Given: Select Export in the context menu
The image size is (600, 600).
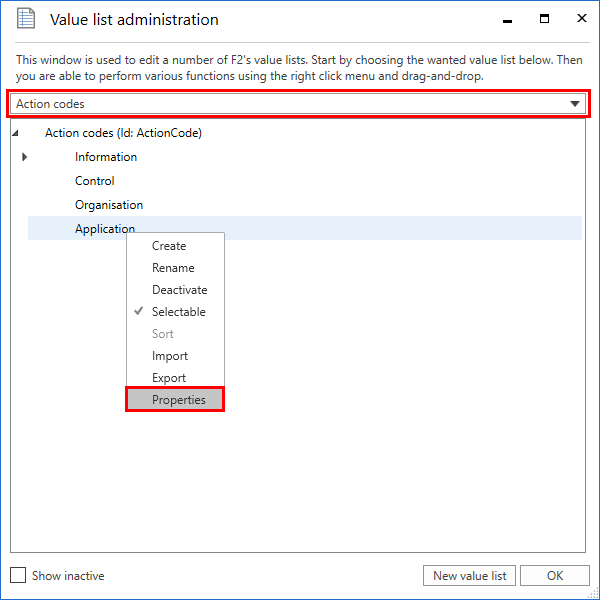Looking at the screenshot, I should pyautogui.click(x=169, y=378).
